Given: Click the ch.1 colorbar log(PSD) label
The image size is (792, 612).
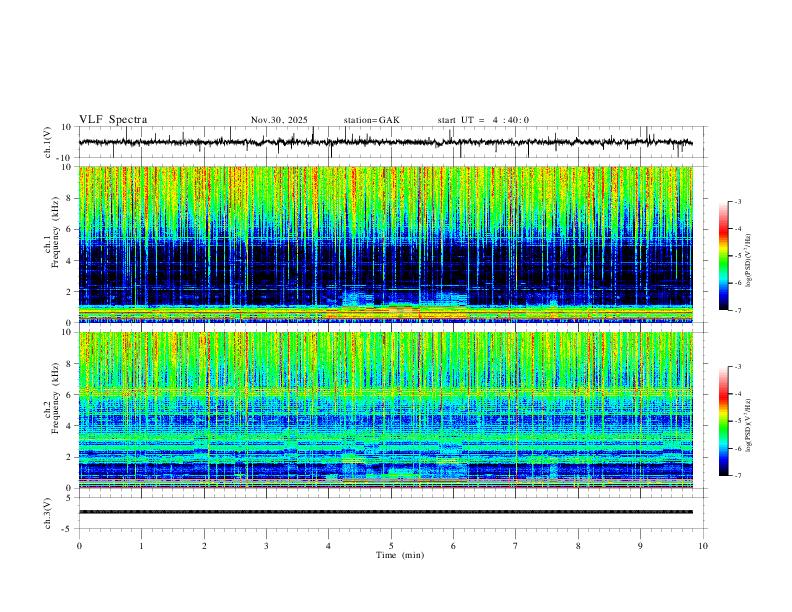Looking at the screenshot, I should pos(748,260).
